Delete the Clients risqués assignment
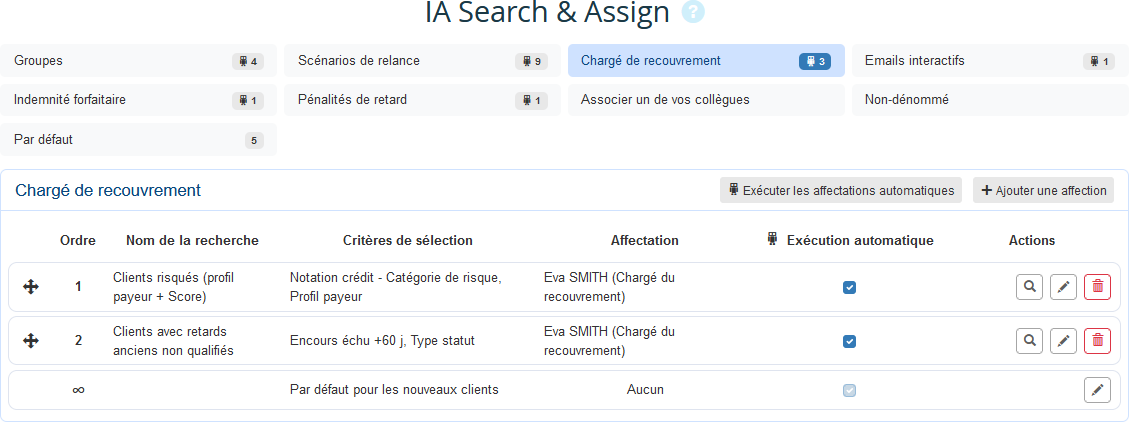Viewport: 1129px width, 422px height. pos(1097,287)
